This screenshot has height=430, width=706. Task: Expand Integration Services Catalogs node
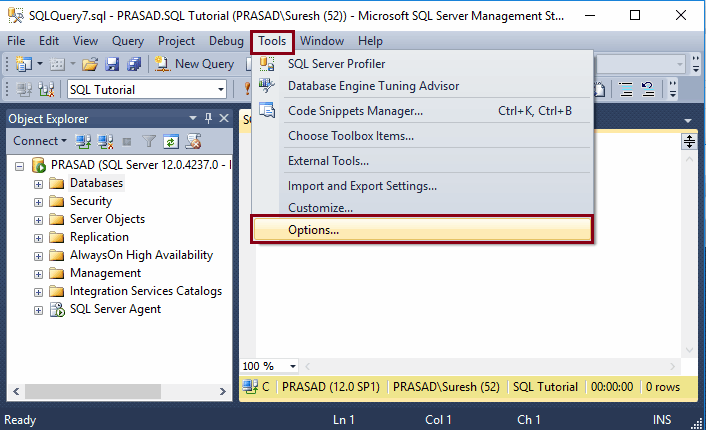(x=38, y=292)
